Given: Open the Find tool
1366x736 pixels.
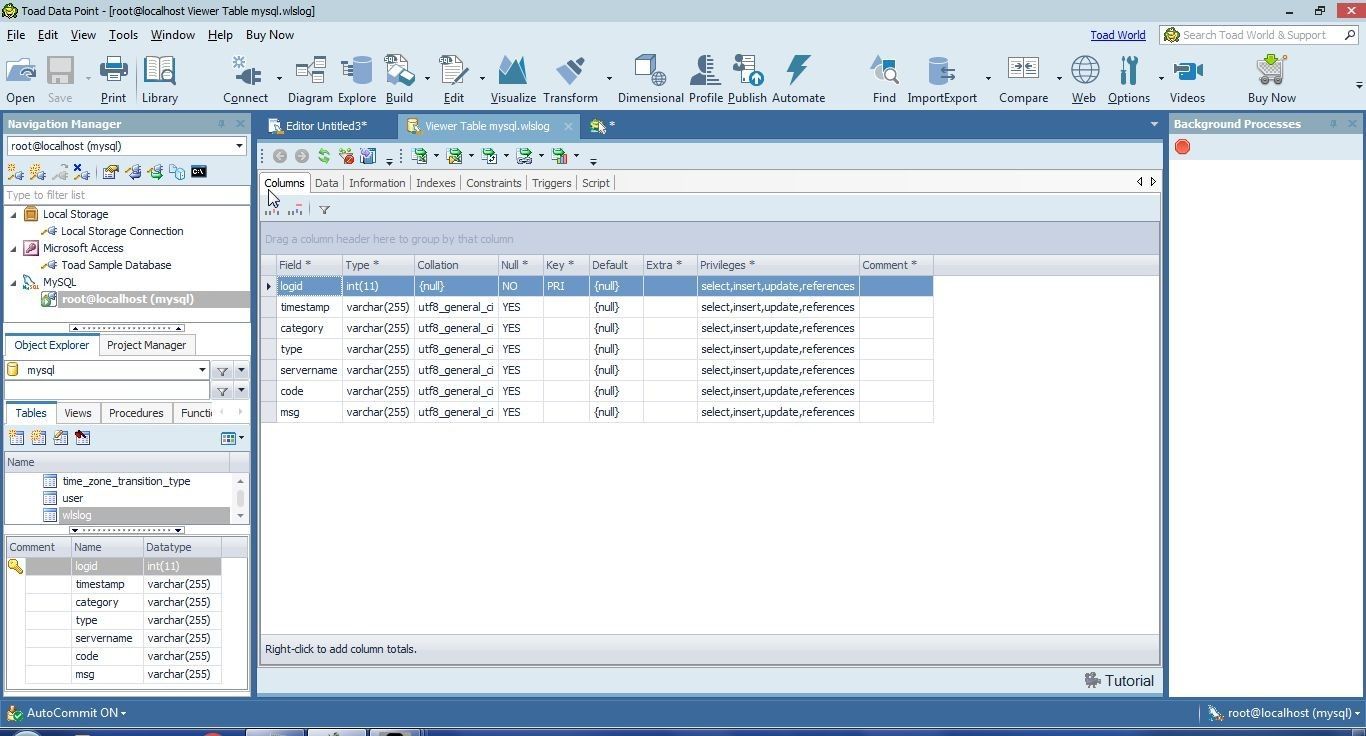Looking at the screenshot, I should tap(884, 80).
